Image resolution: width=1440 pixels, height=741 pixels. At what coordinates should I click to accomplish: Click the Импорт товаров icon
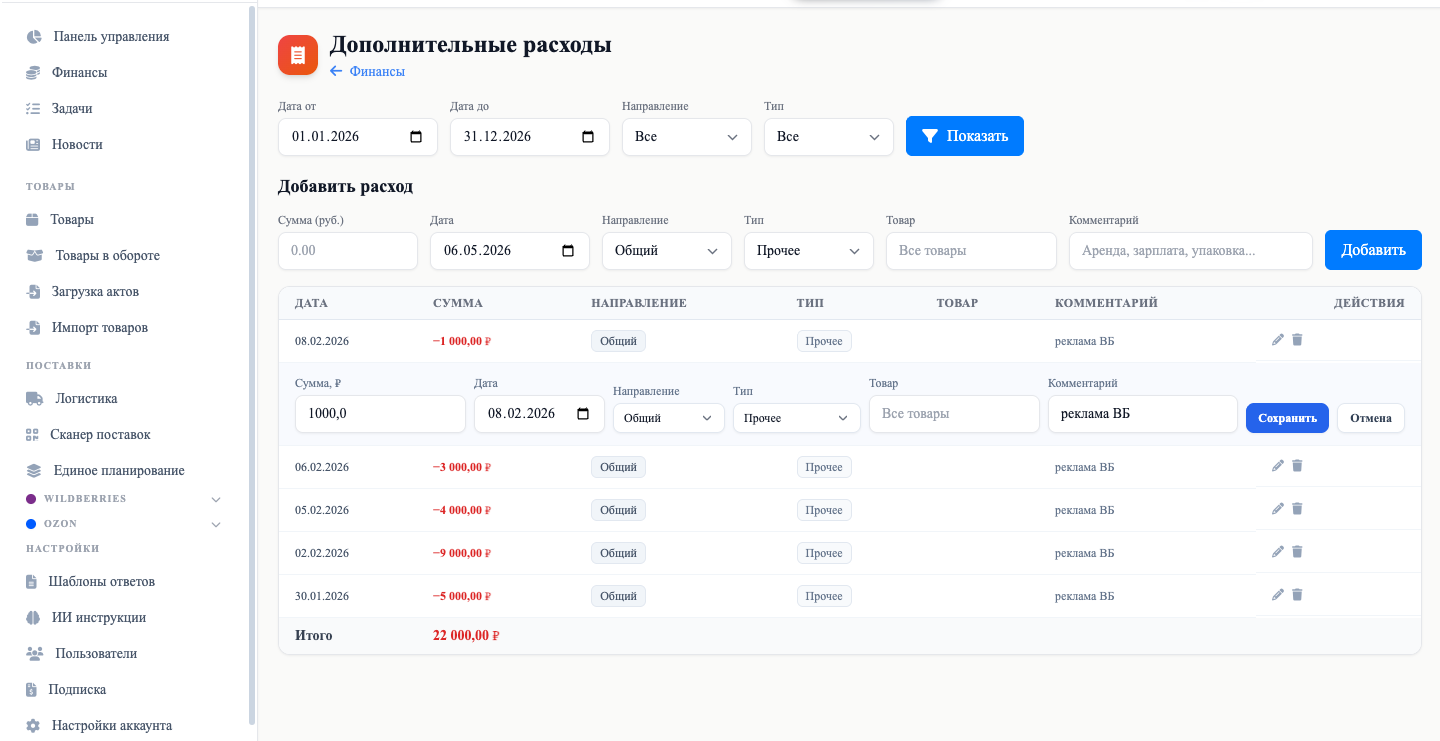click(33, 328)
